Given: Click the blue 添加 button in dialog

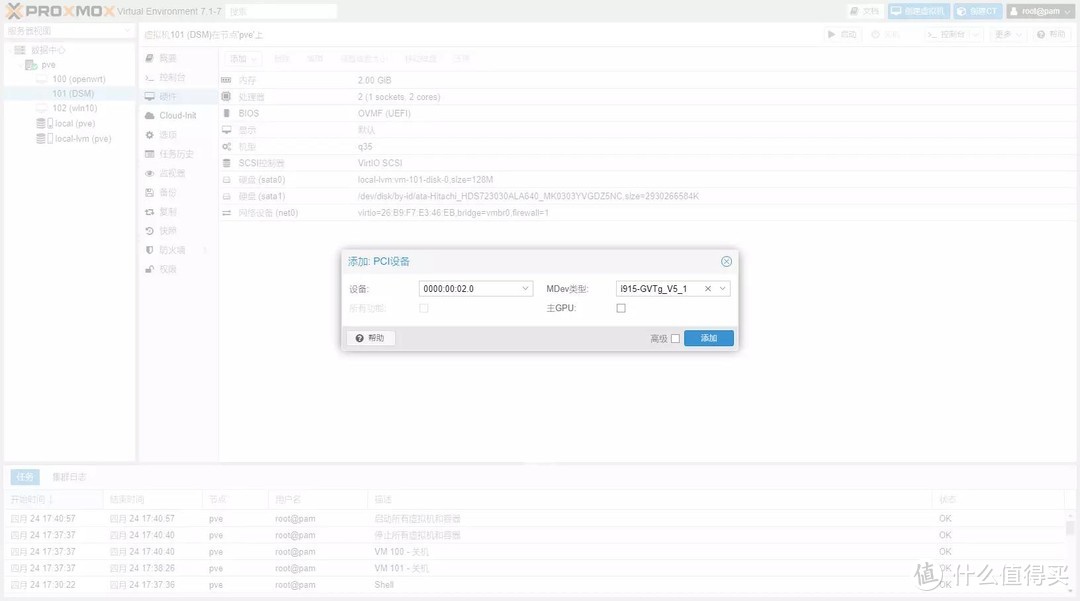Looking at the screenshot, I should (709, 338).
